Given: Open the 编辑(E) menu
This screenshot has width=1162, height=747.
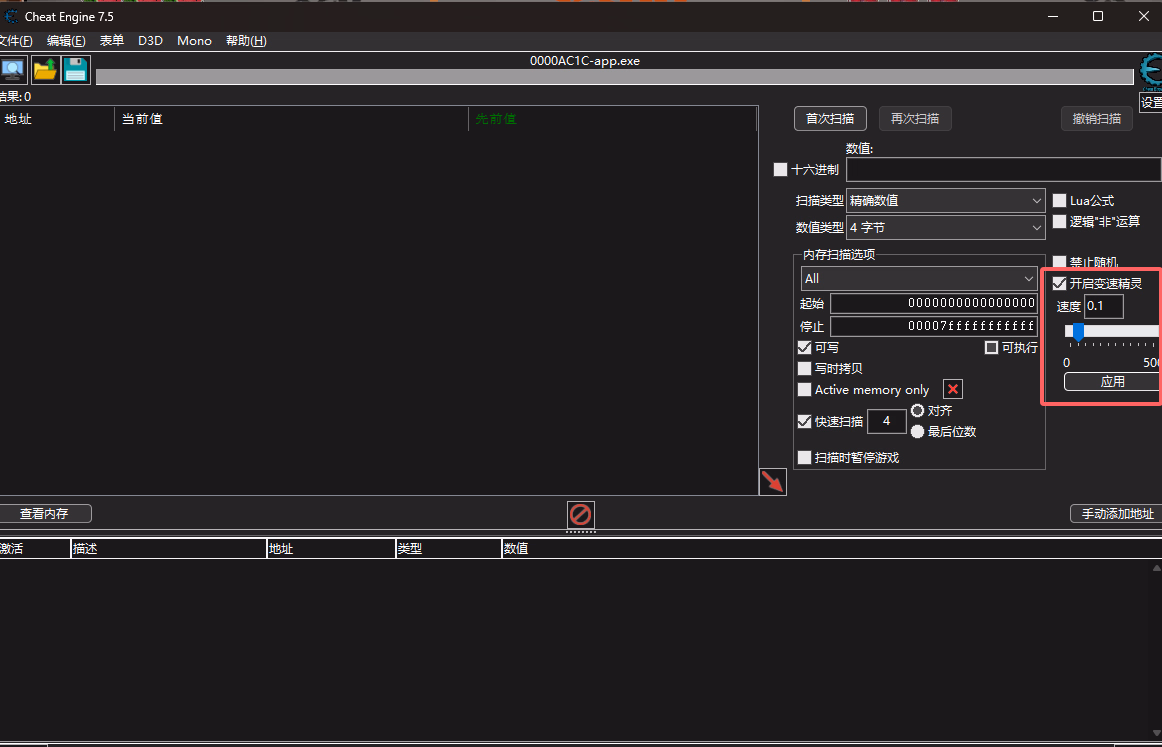Looking at the screenshot, I should tap(66, 41).
